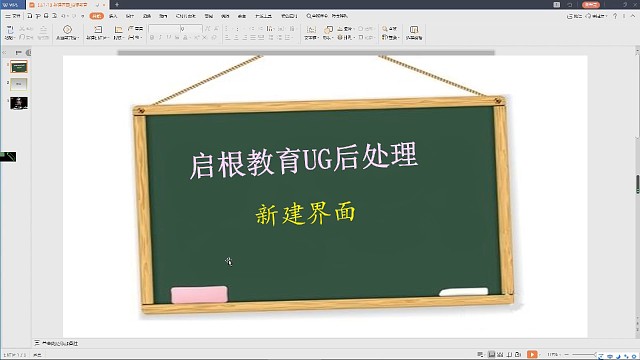640x360 pixels.
Task: Toggle Italic formatting
Action: click(160, 38)
